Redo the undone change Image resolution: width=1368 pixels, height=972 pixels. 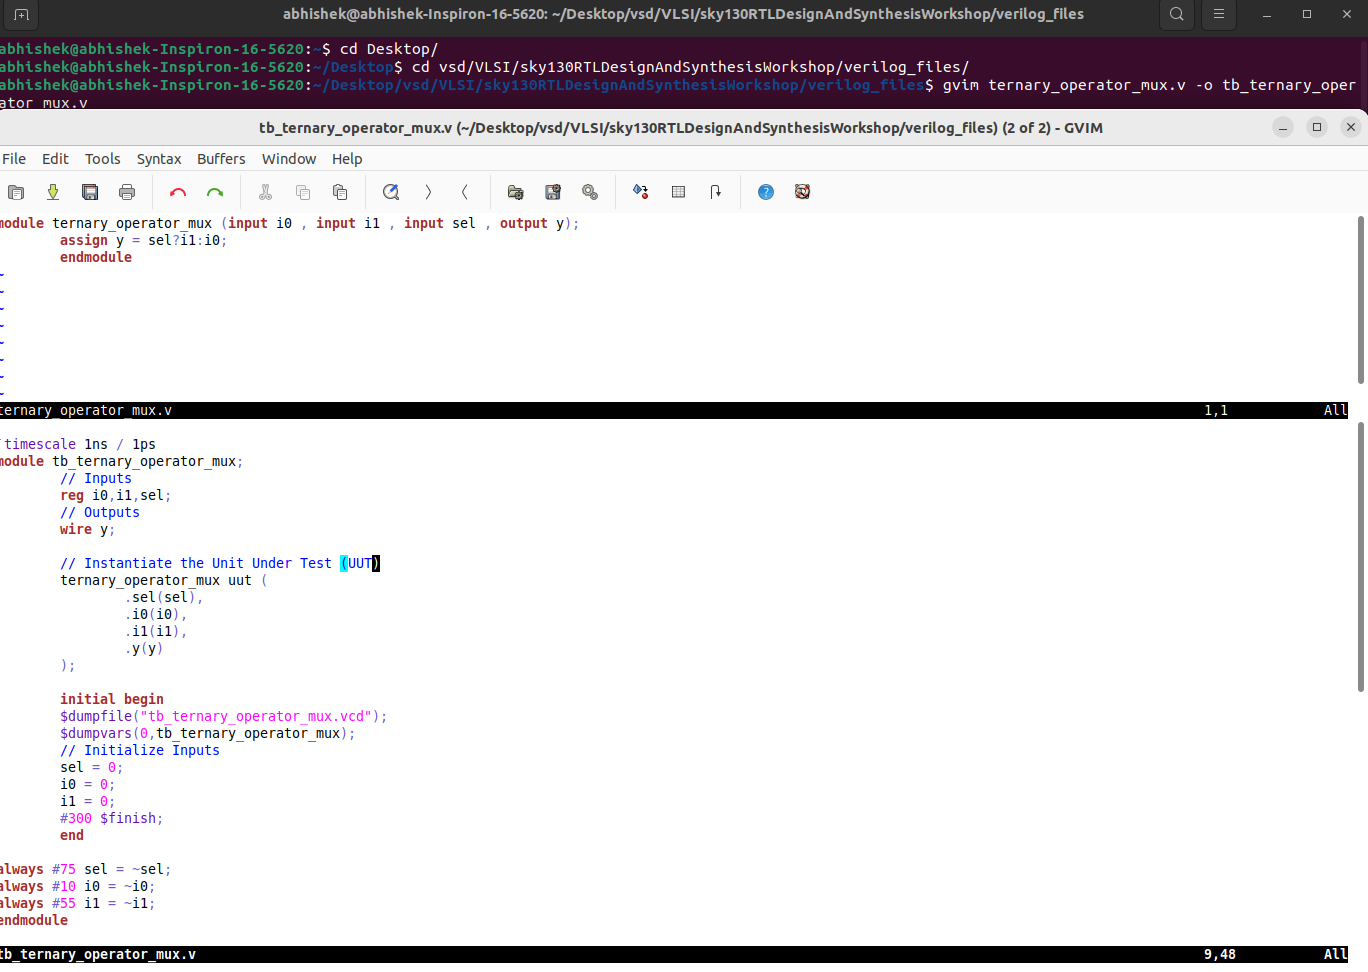(x=214, y=191)
